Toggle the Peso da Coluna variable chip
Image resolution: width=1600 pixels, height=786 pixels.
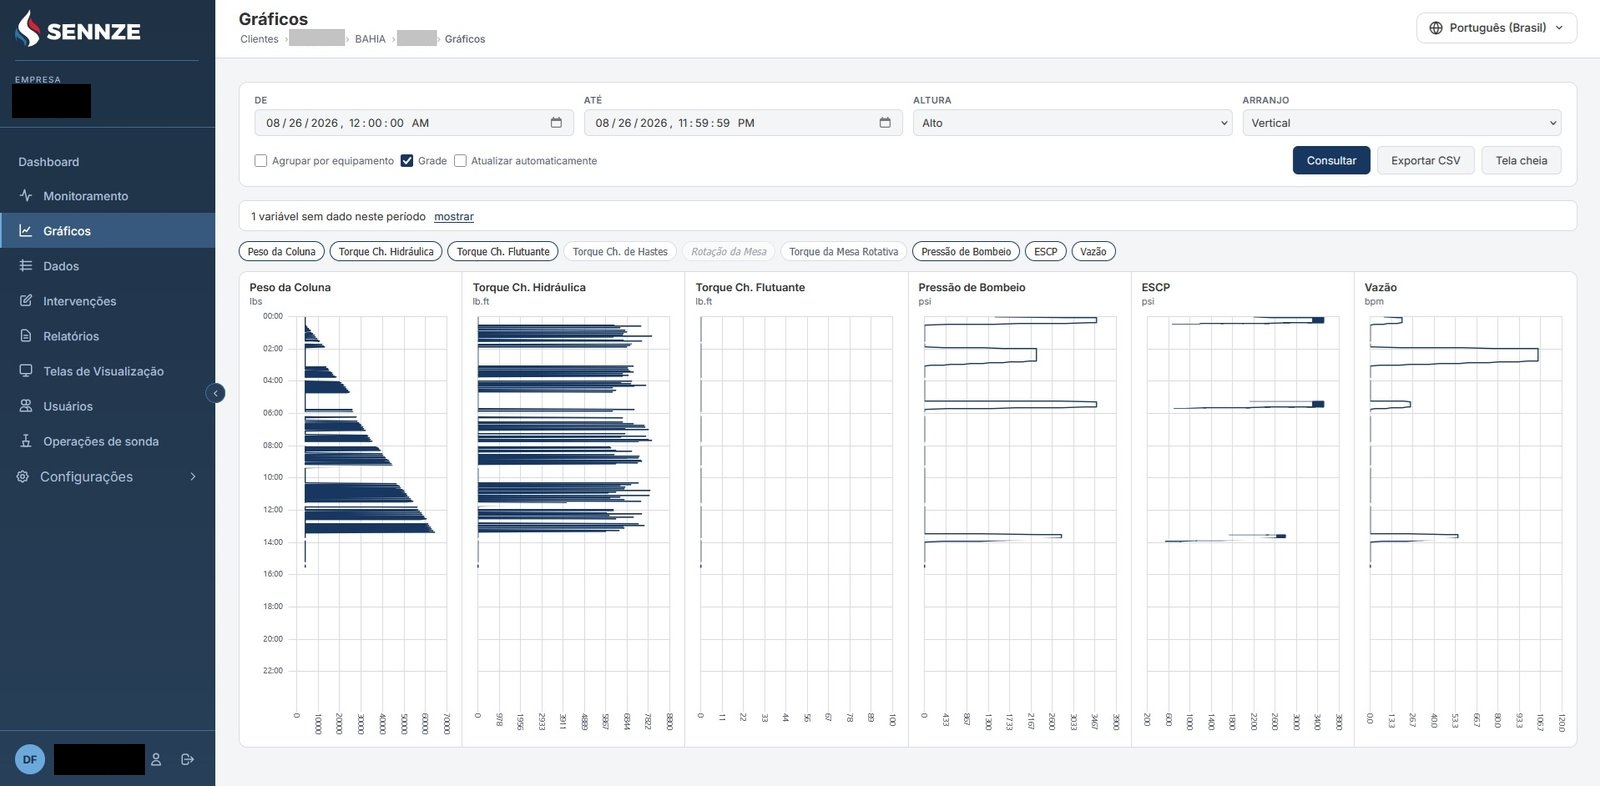point(281,252)
